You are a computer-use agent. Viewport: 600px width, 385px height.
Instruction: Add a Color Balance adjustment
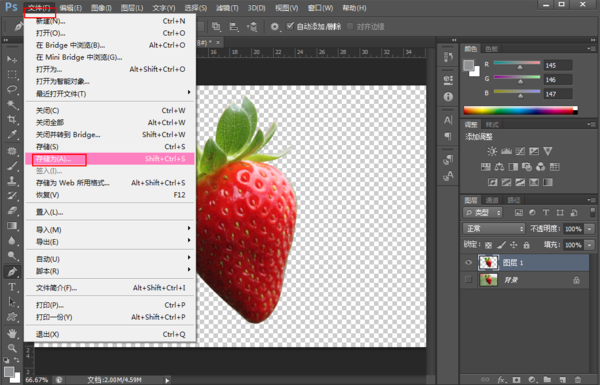pos(499,167)
